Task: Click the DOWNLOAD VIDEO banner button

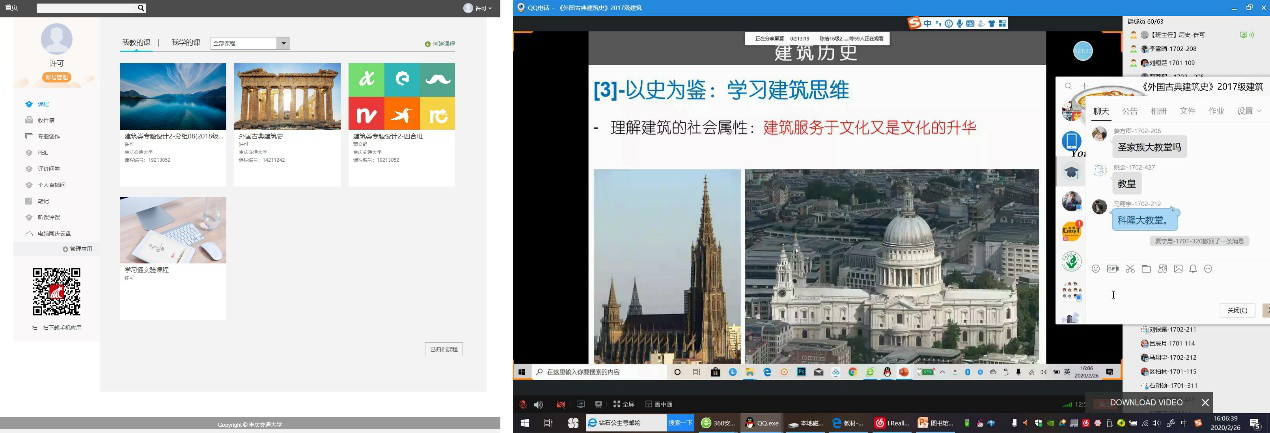Action: tap(1147, 402)
